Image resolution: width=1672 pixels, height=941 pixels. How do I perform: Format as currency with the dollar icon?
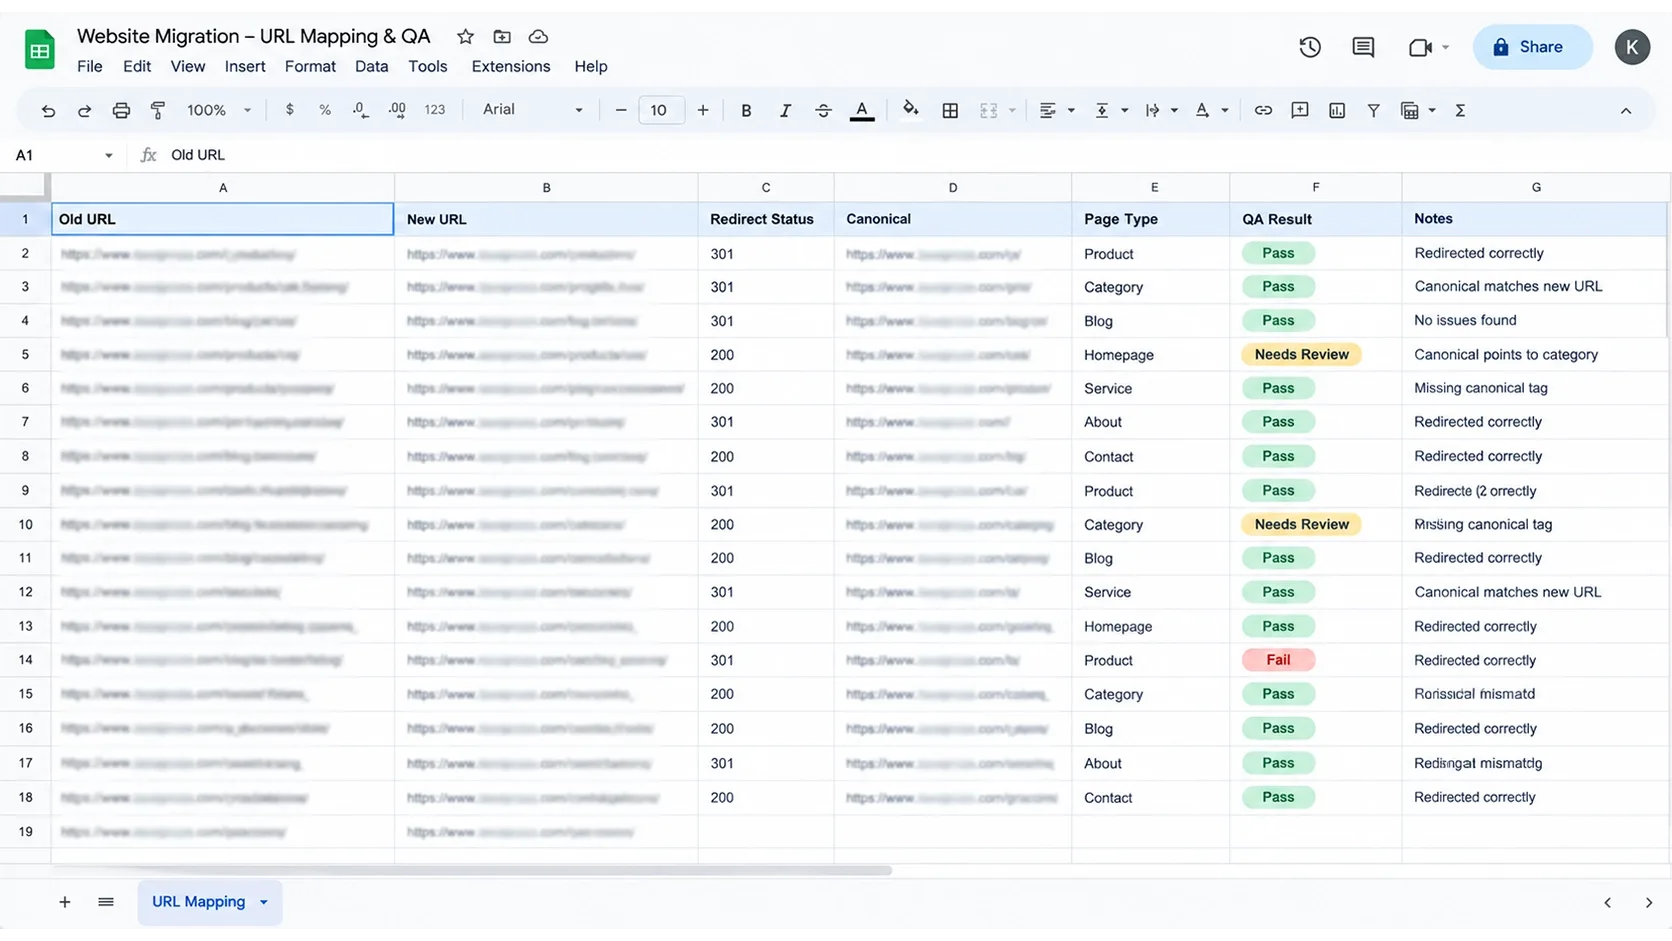289,110
